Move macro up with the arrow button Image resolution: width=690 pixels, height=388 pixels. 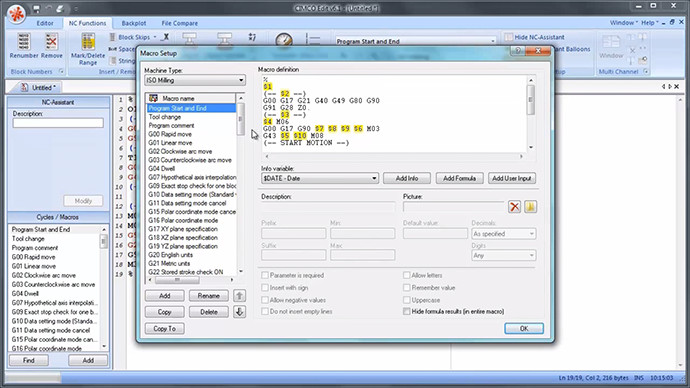[x=239, y=296]
